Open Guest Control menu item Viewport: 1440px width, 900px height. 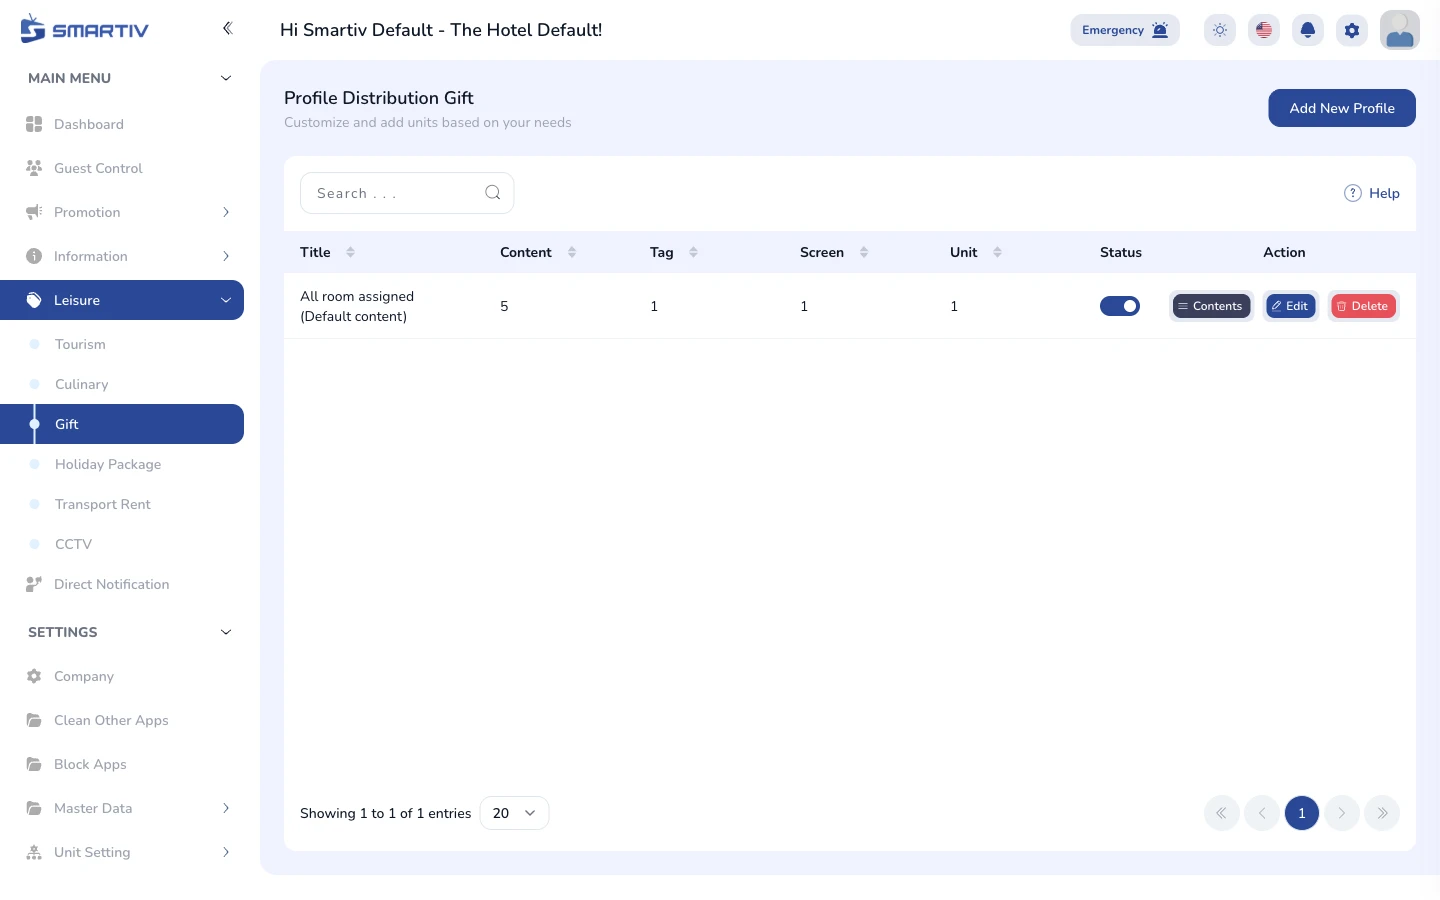pos(122,168)
